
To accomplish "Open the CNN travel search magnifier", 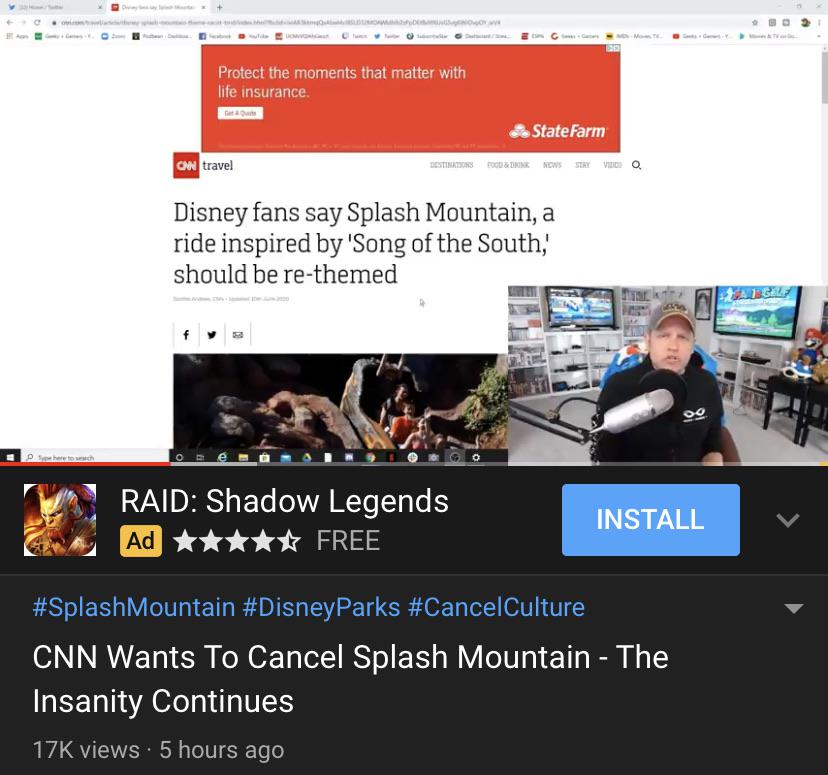I will click(636, 165).
